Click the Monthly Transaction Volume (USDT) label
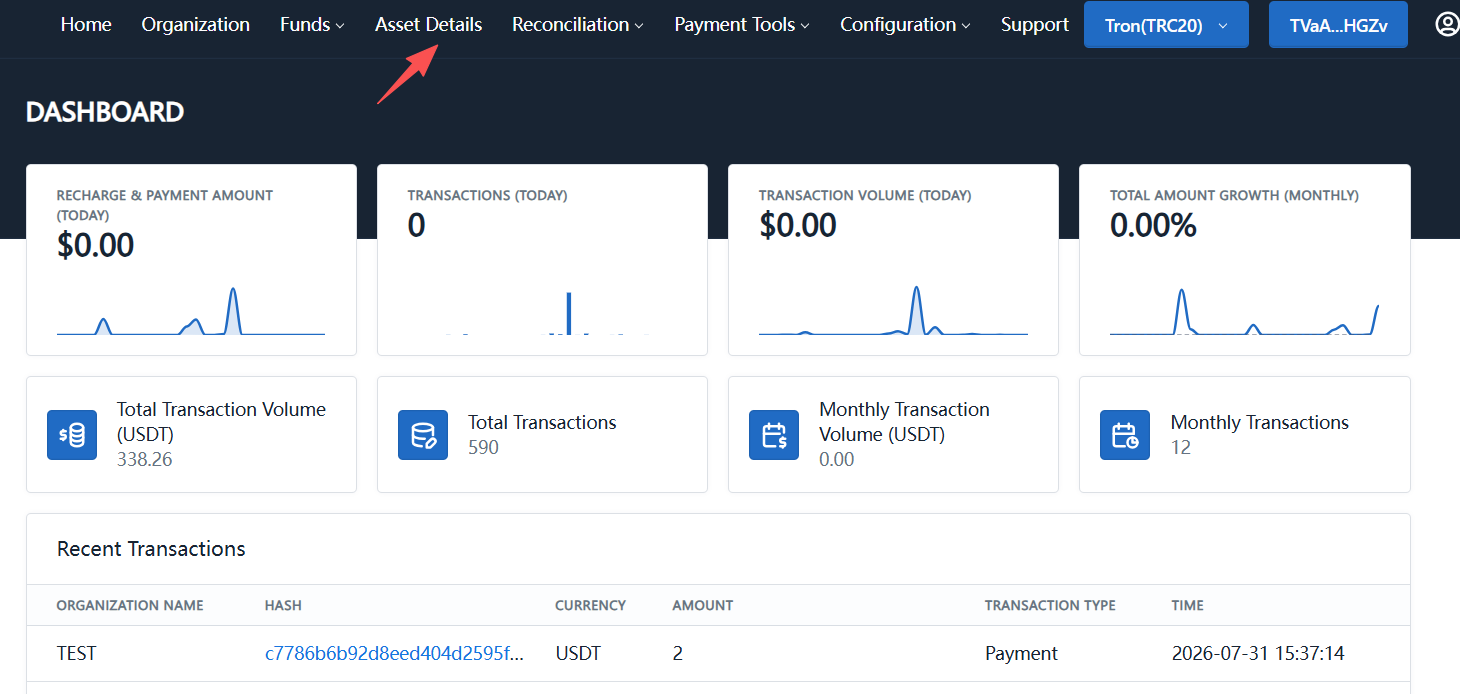 pyautogui.click(x=904, y=422)
